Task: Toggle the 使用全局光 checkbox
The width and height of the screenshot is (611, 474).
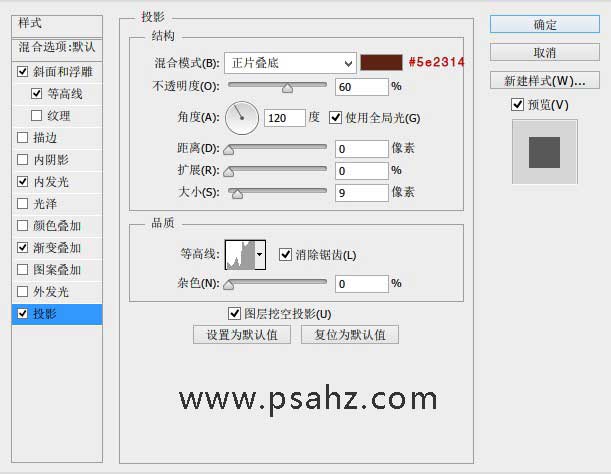Action: coord(335,118)
